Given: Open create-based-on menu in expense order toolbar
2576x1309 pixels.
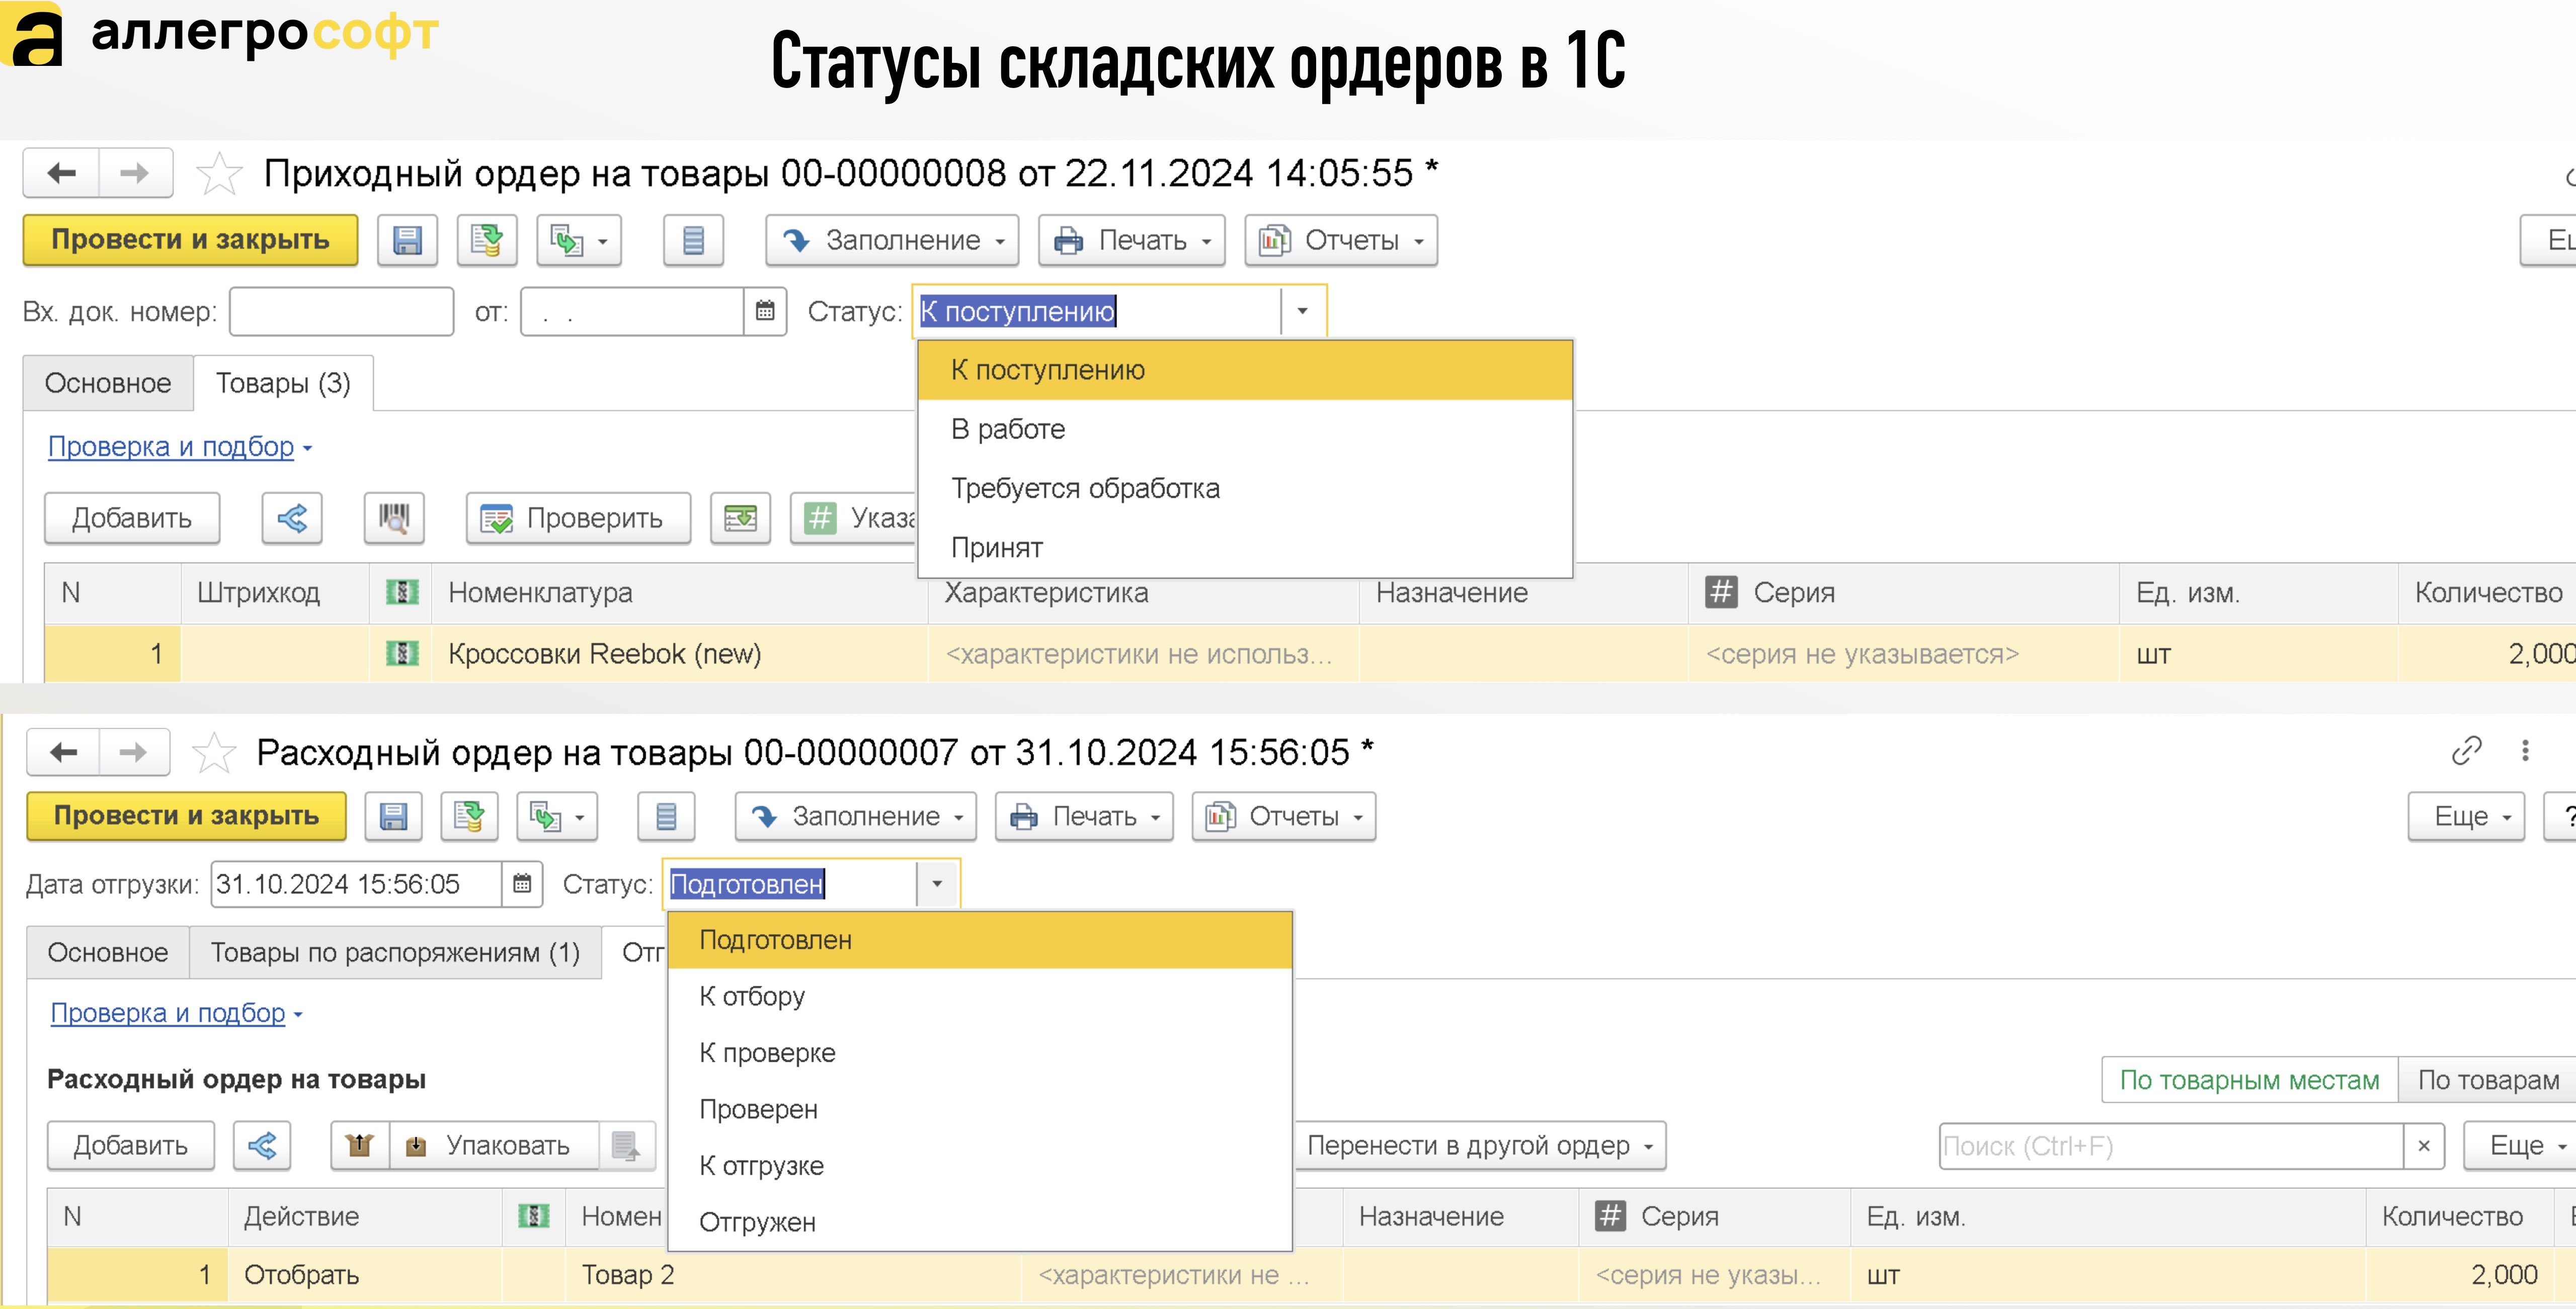Looking at the screenshot, I should 557,816.
